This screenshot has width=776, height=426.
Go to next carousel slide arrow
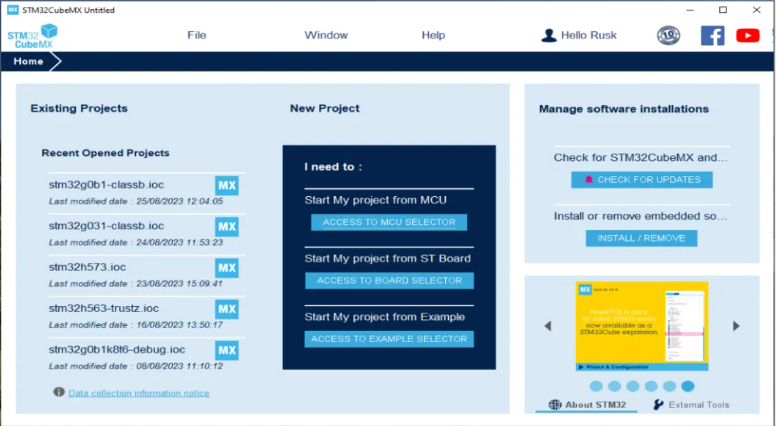736,326
